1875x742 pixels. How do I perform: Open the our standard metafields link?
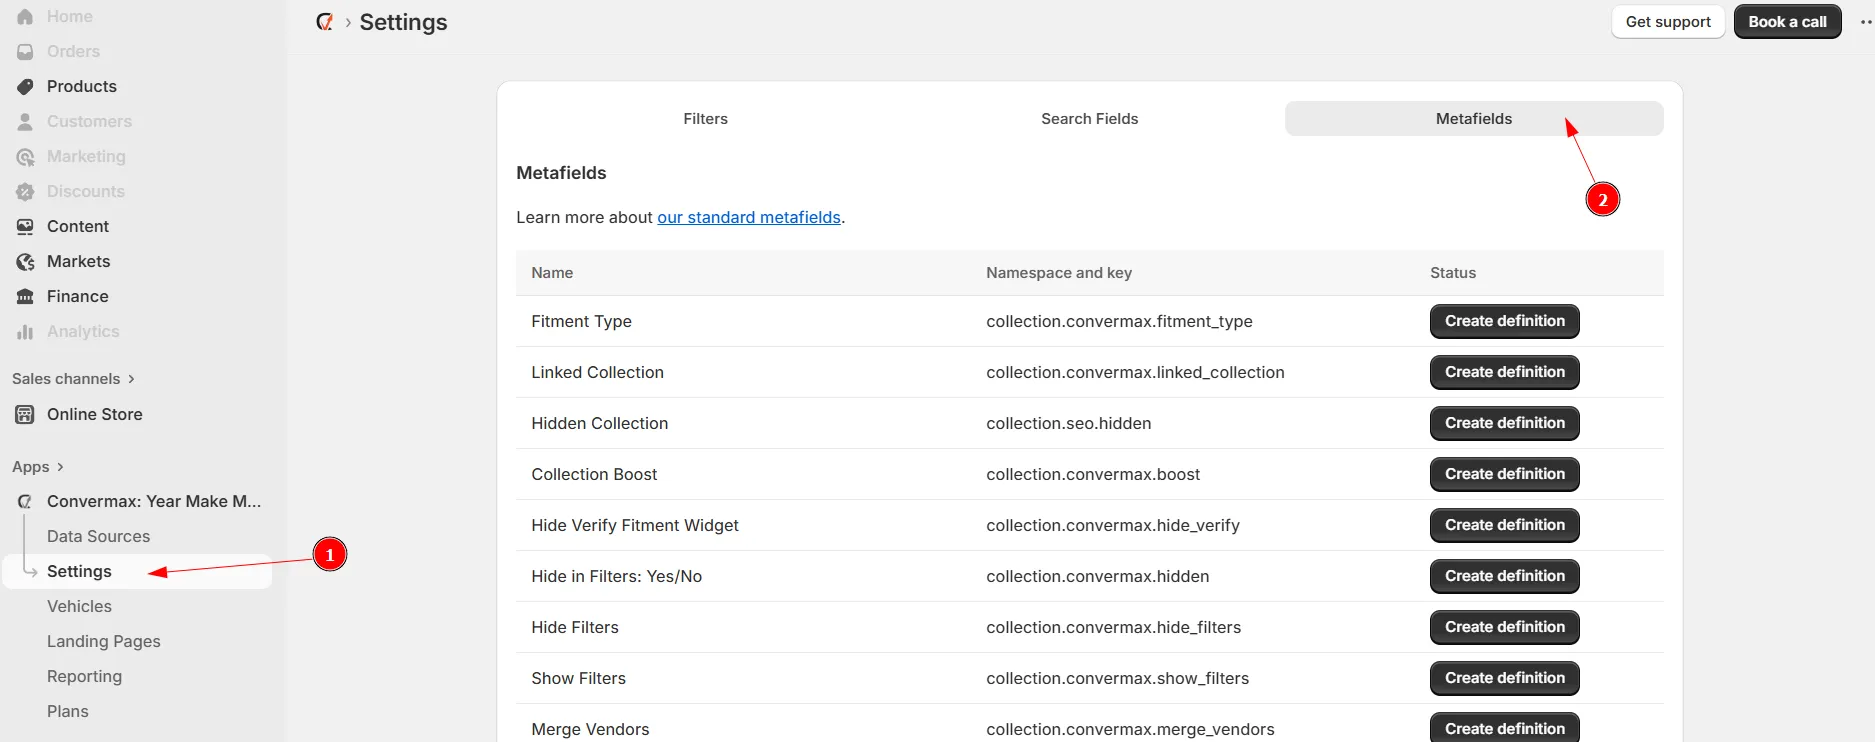point(748,218)
